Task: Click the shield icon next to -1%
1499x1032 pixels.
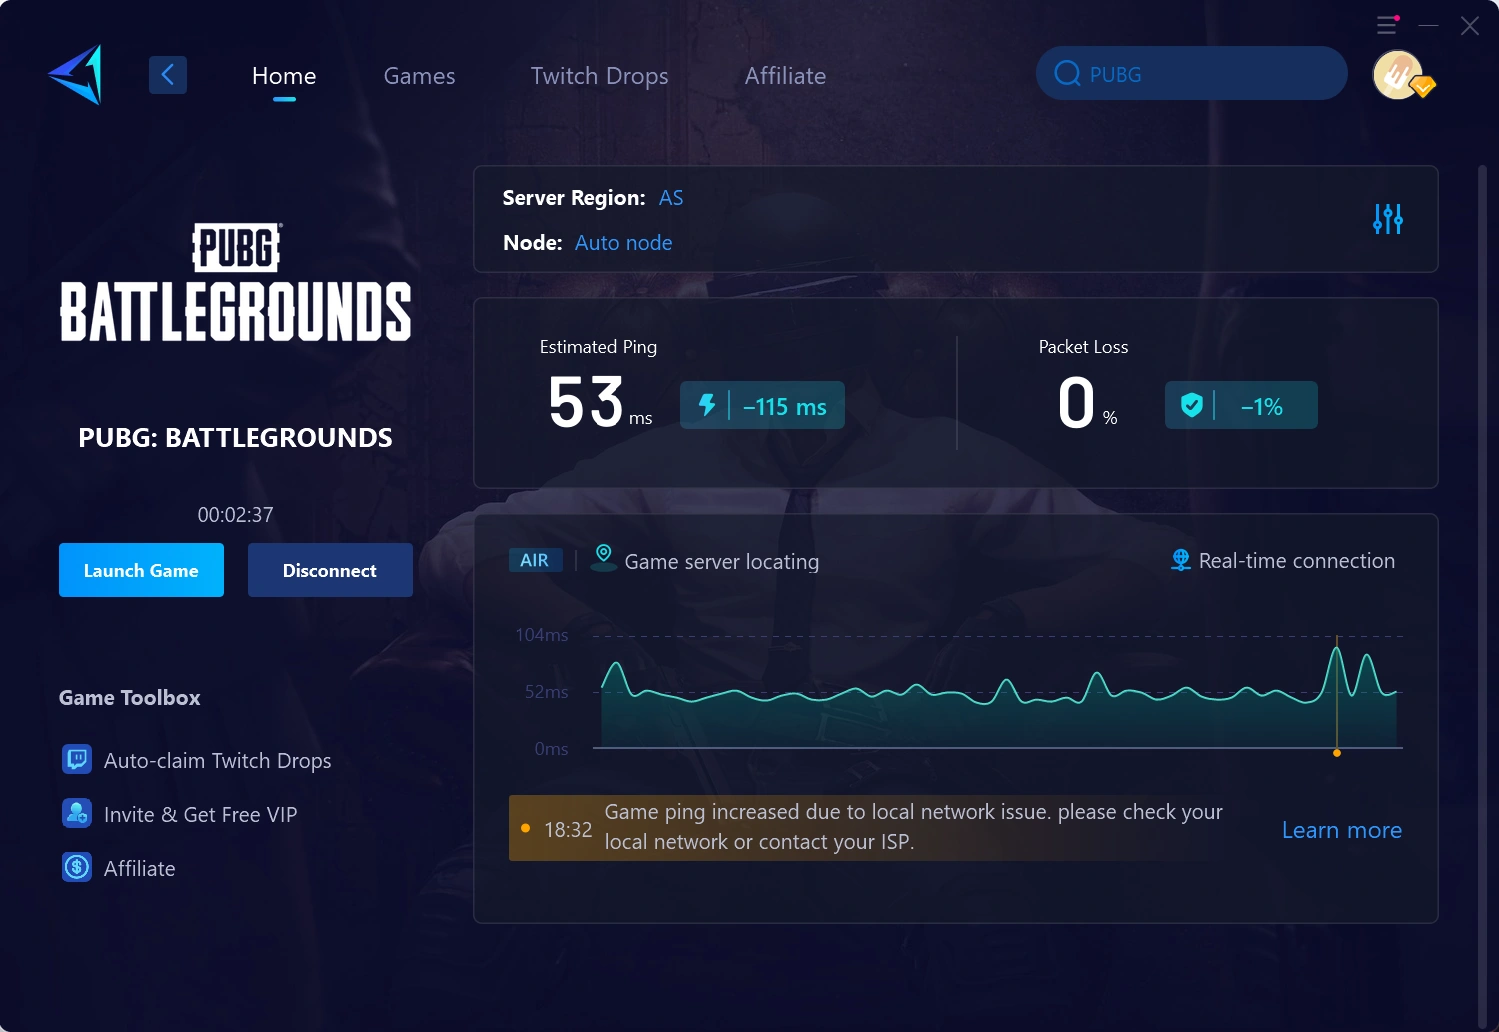Action: point(1192,405)
